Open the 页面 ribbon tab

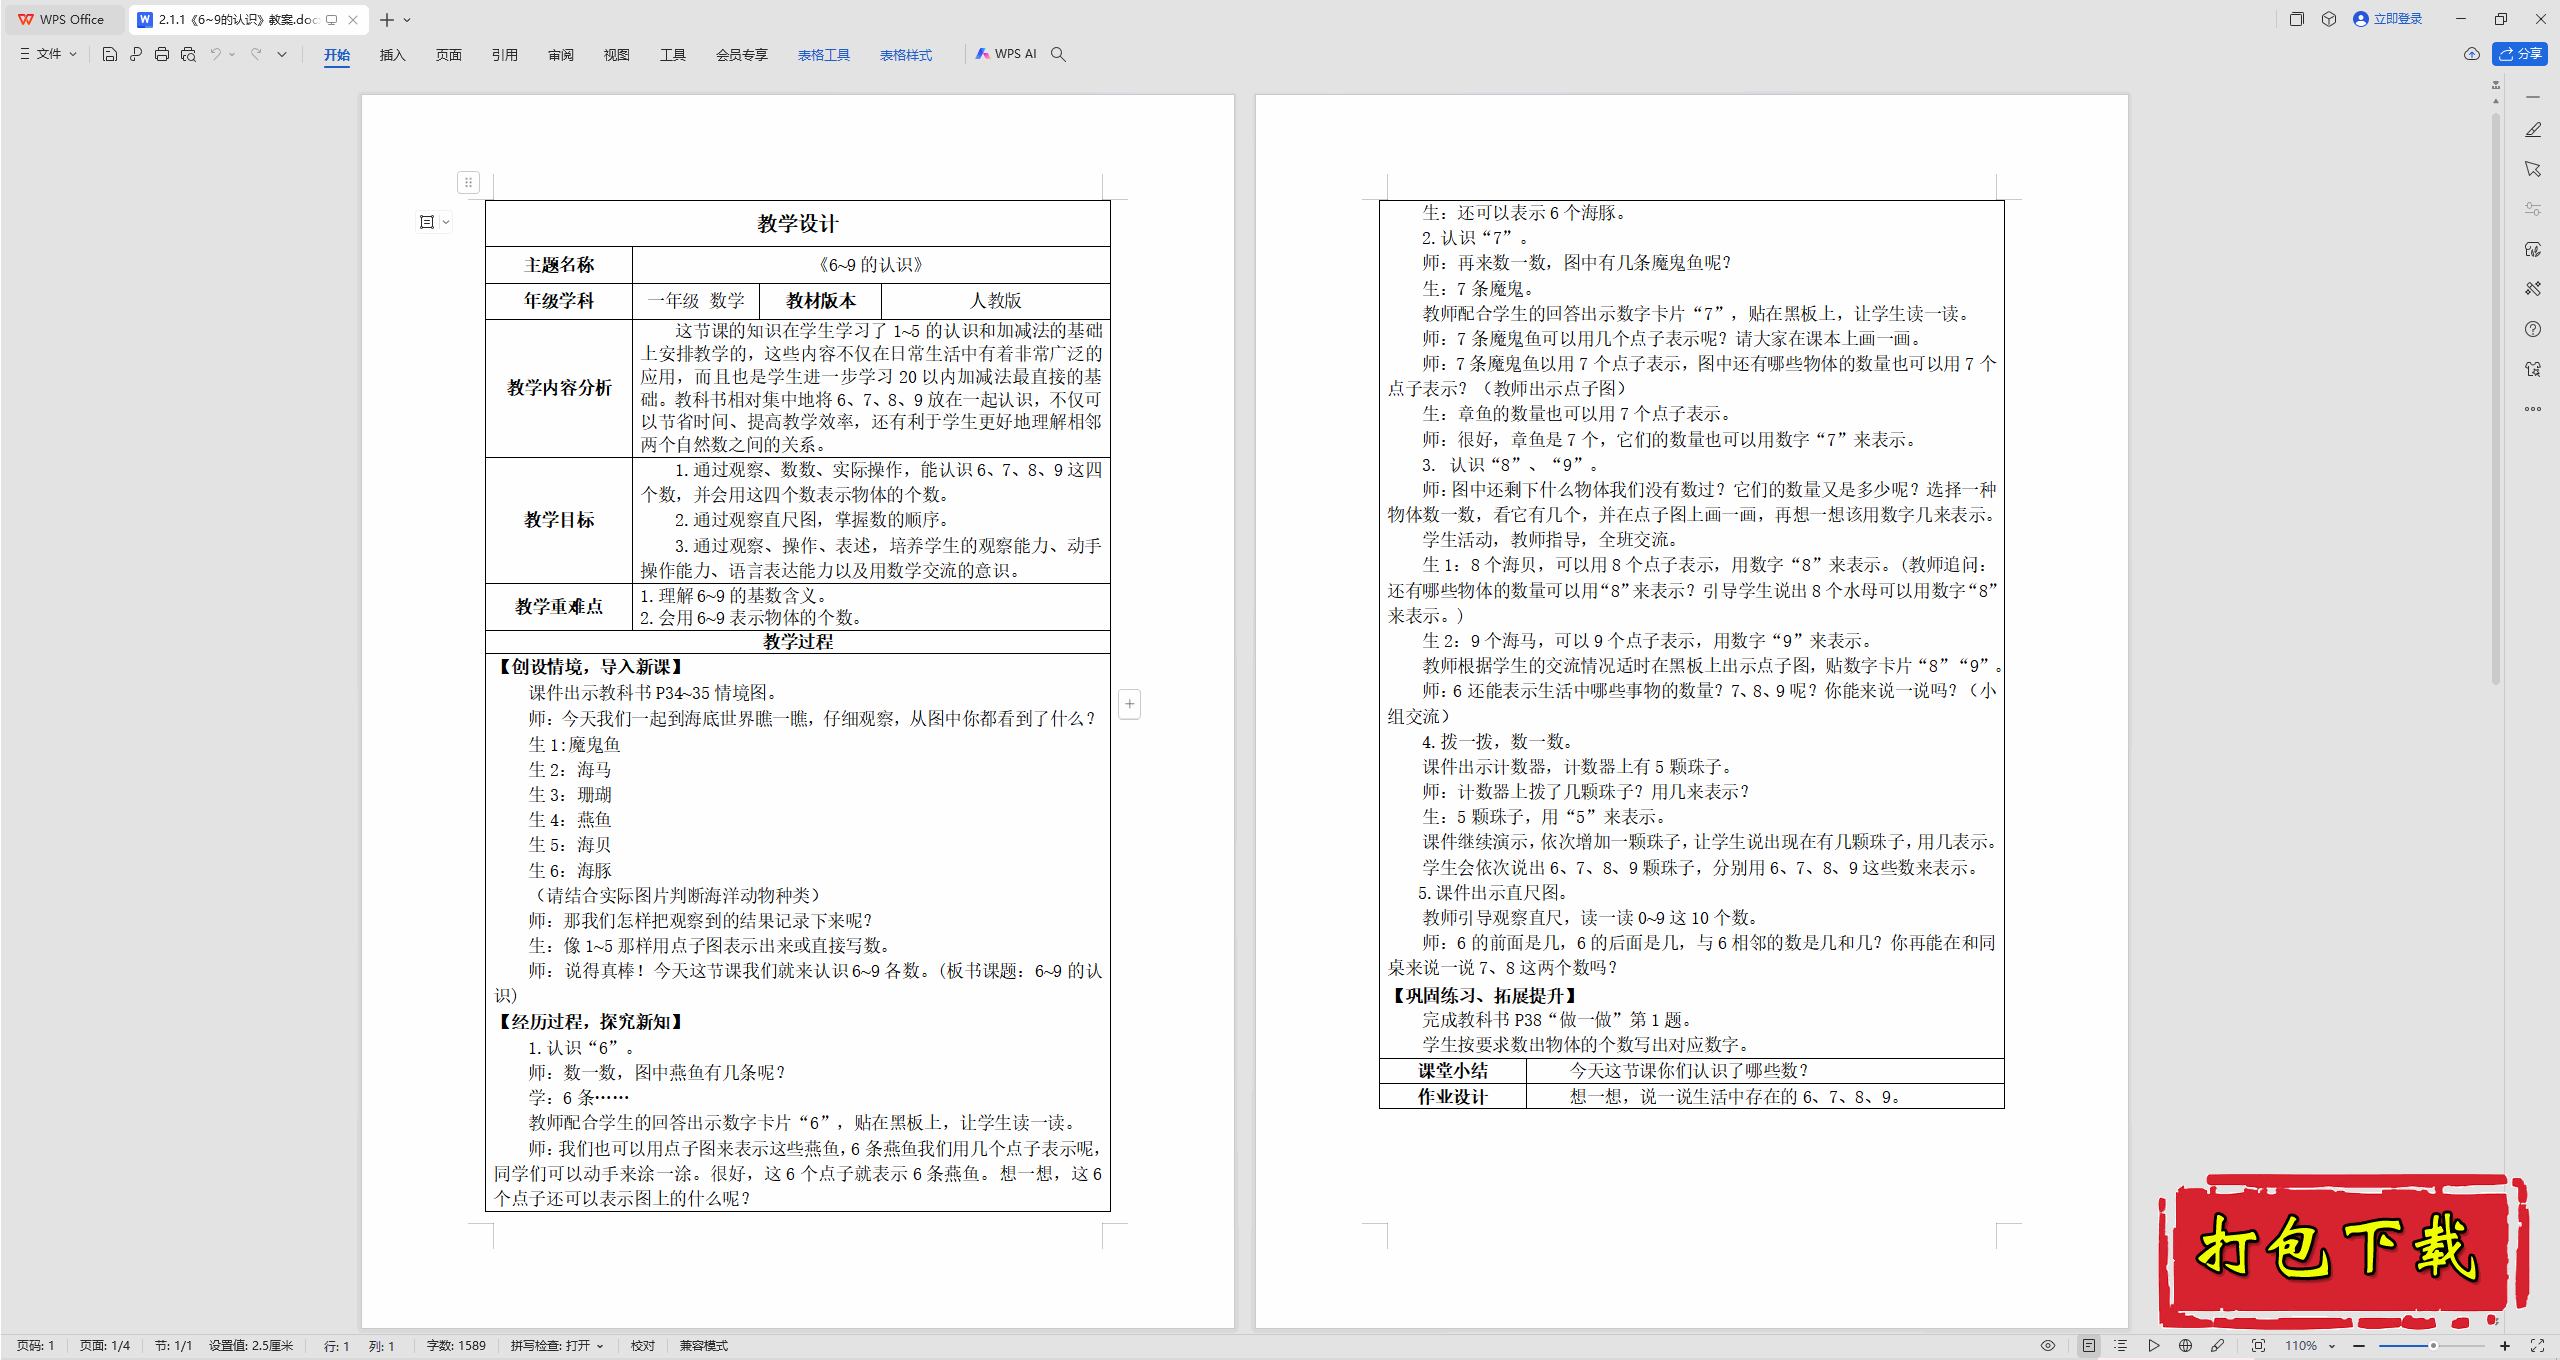point(449,55)
